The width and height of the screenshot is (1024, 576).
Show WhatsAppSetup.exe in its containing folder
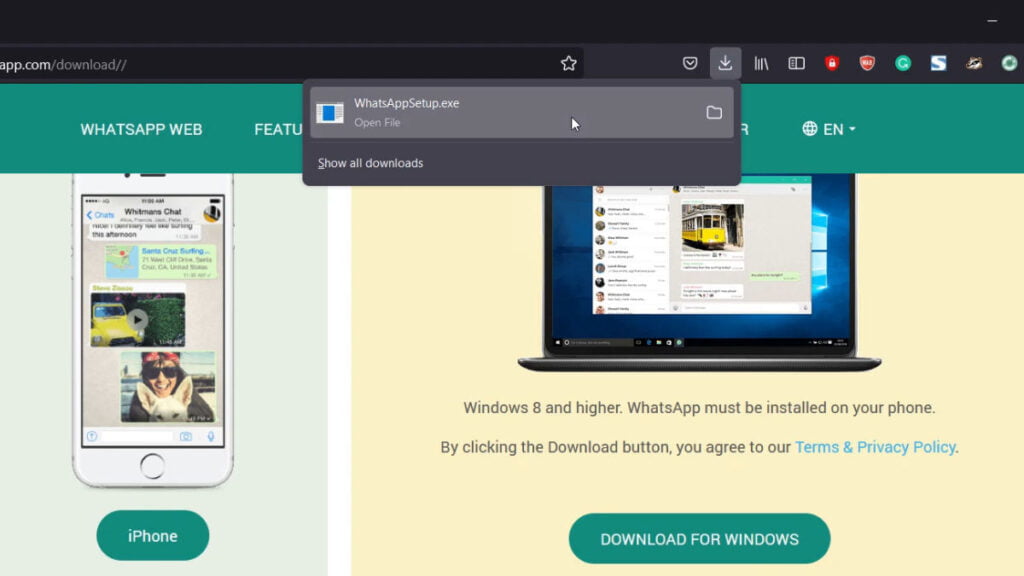pyautogui.click(x=714, y=112)
